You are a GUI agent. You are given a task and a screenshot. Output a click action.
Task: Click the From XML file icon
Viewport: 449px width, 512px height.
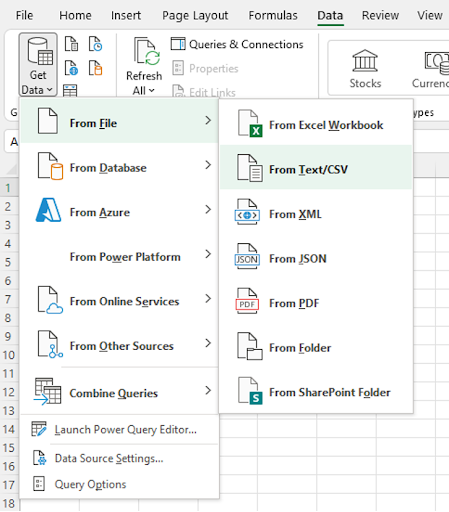pos(247,212)
